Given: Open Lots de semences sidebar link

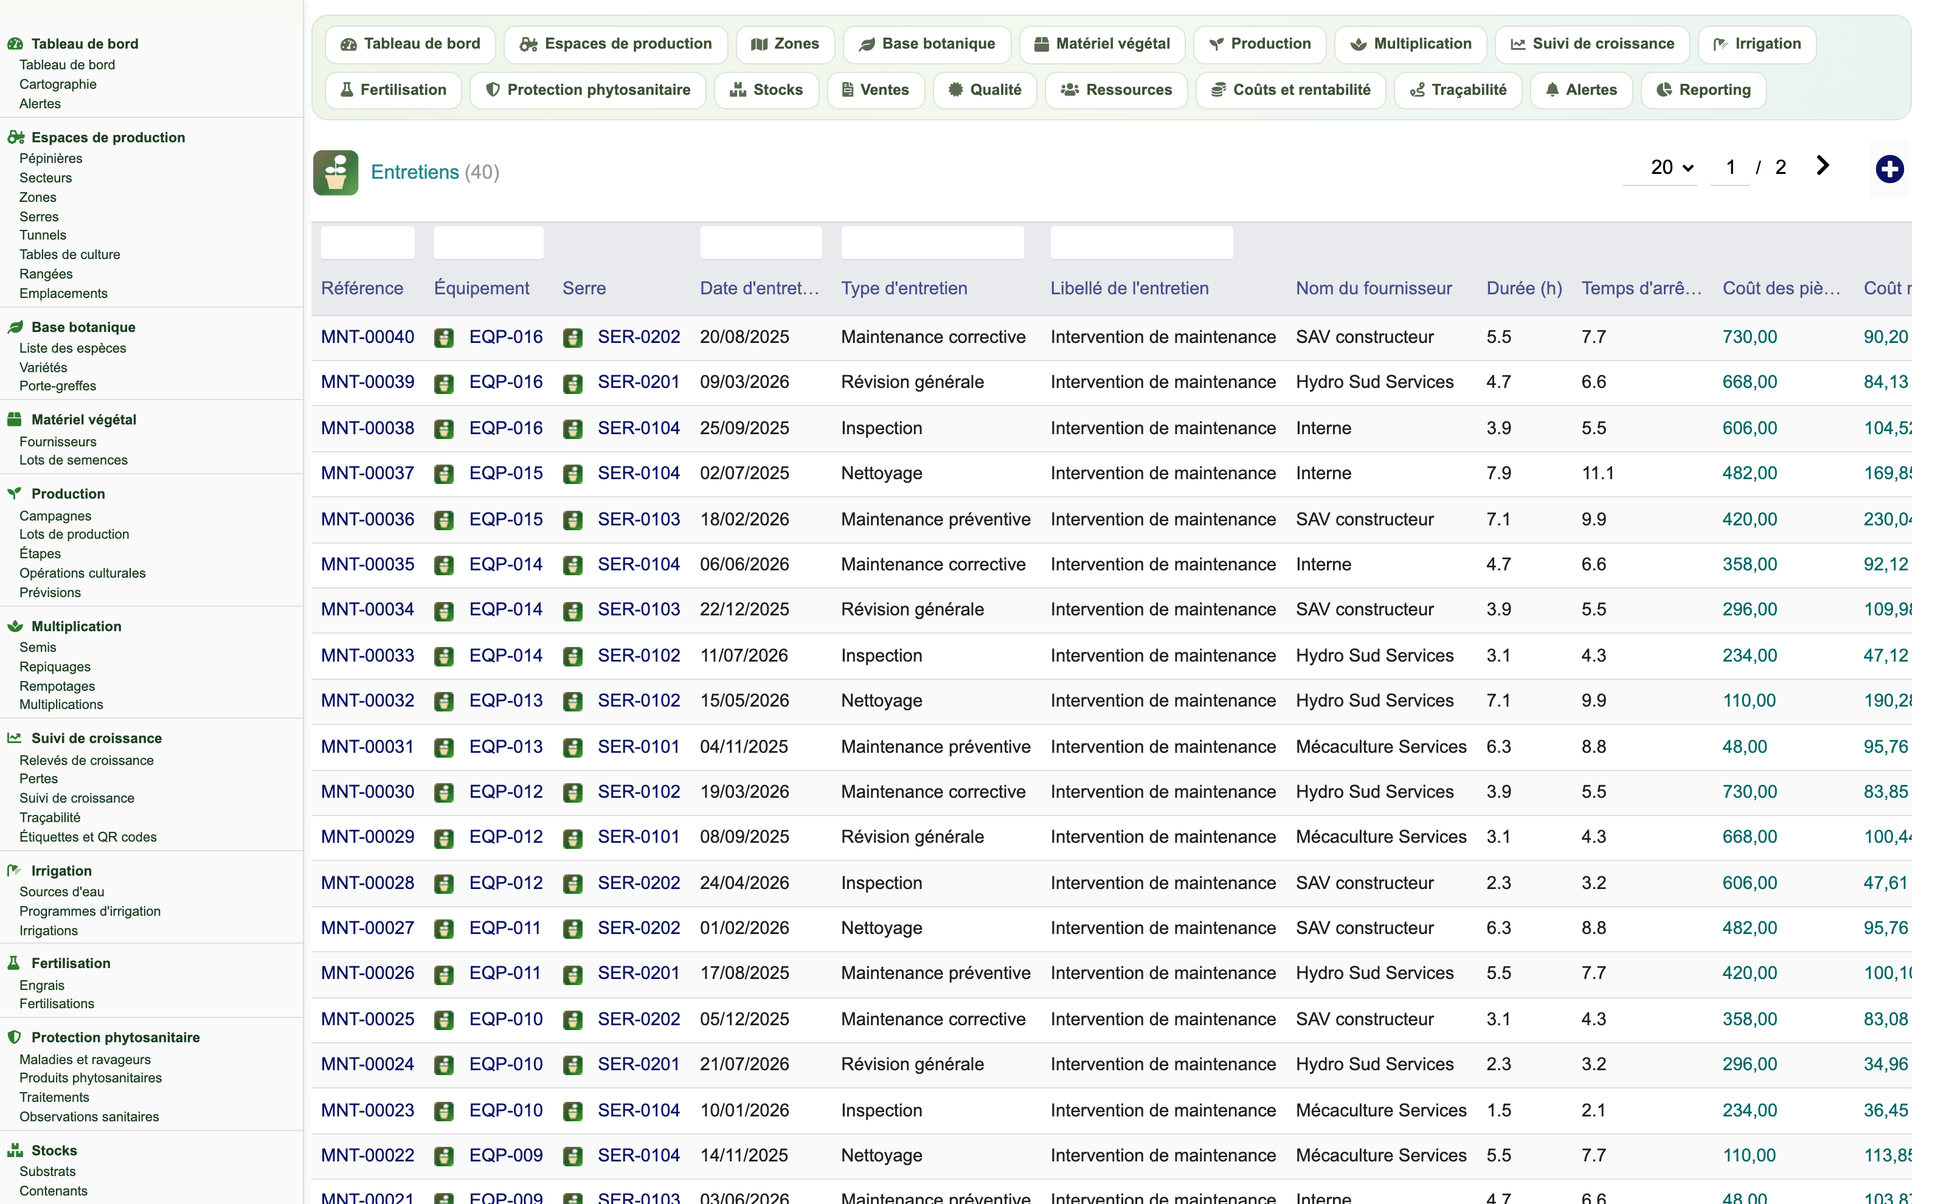Looking at the screenshot, I should (73, 460).
